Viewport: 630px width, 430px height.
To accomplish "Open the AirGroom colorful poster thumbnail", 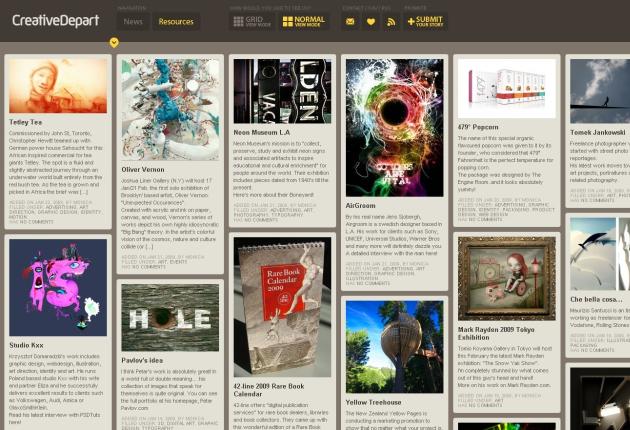I will [x=395, y=128].
